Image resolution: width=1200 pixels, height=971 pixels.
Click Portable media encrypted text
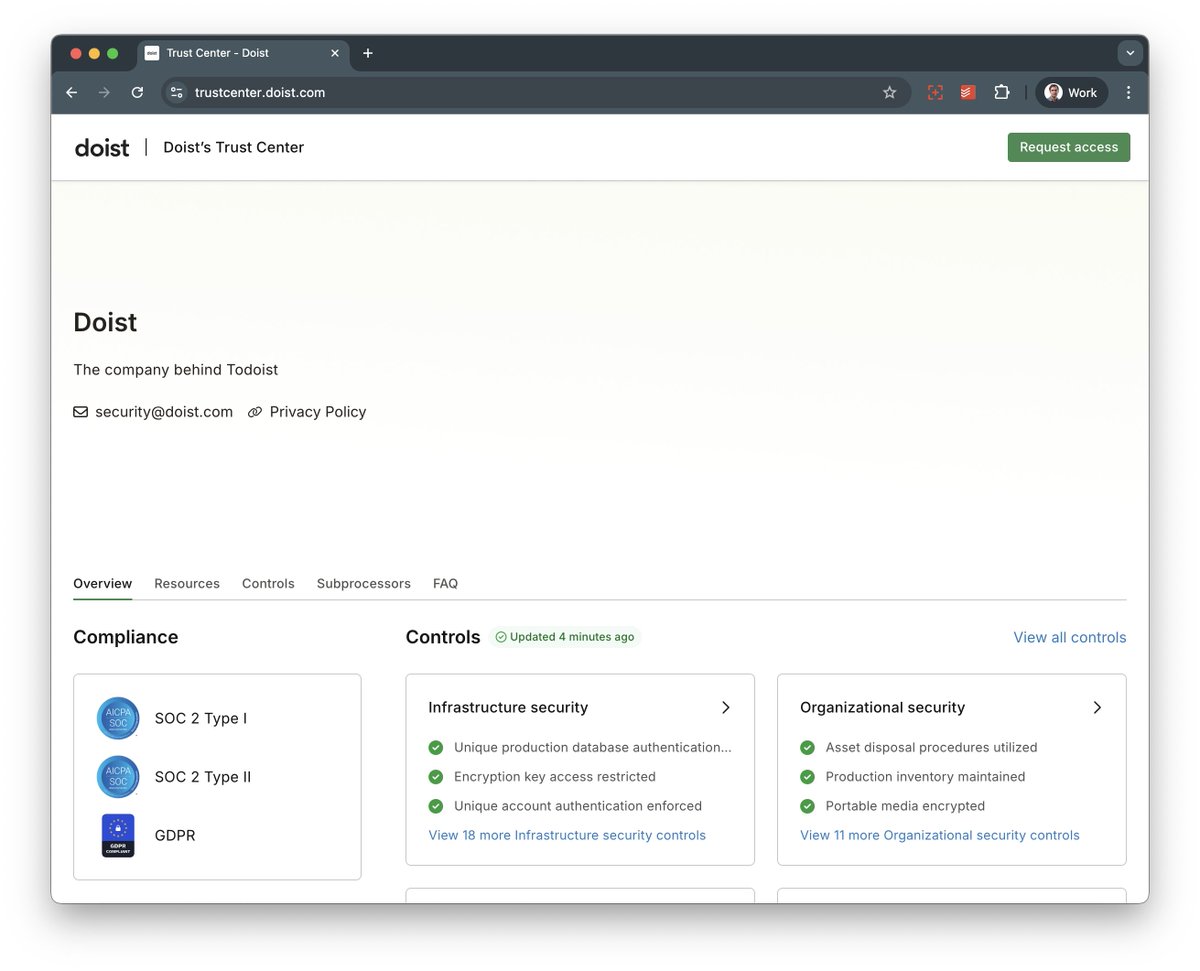coord(905,806)
